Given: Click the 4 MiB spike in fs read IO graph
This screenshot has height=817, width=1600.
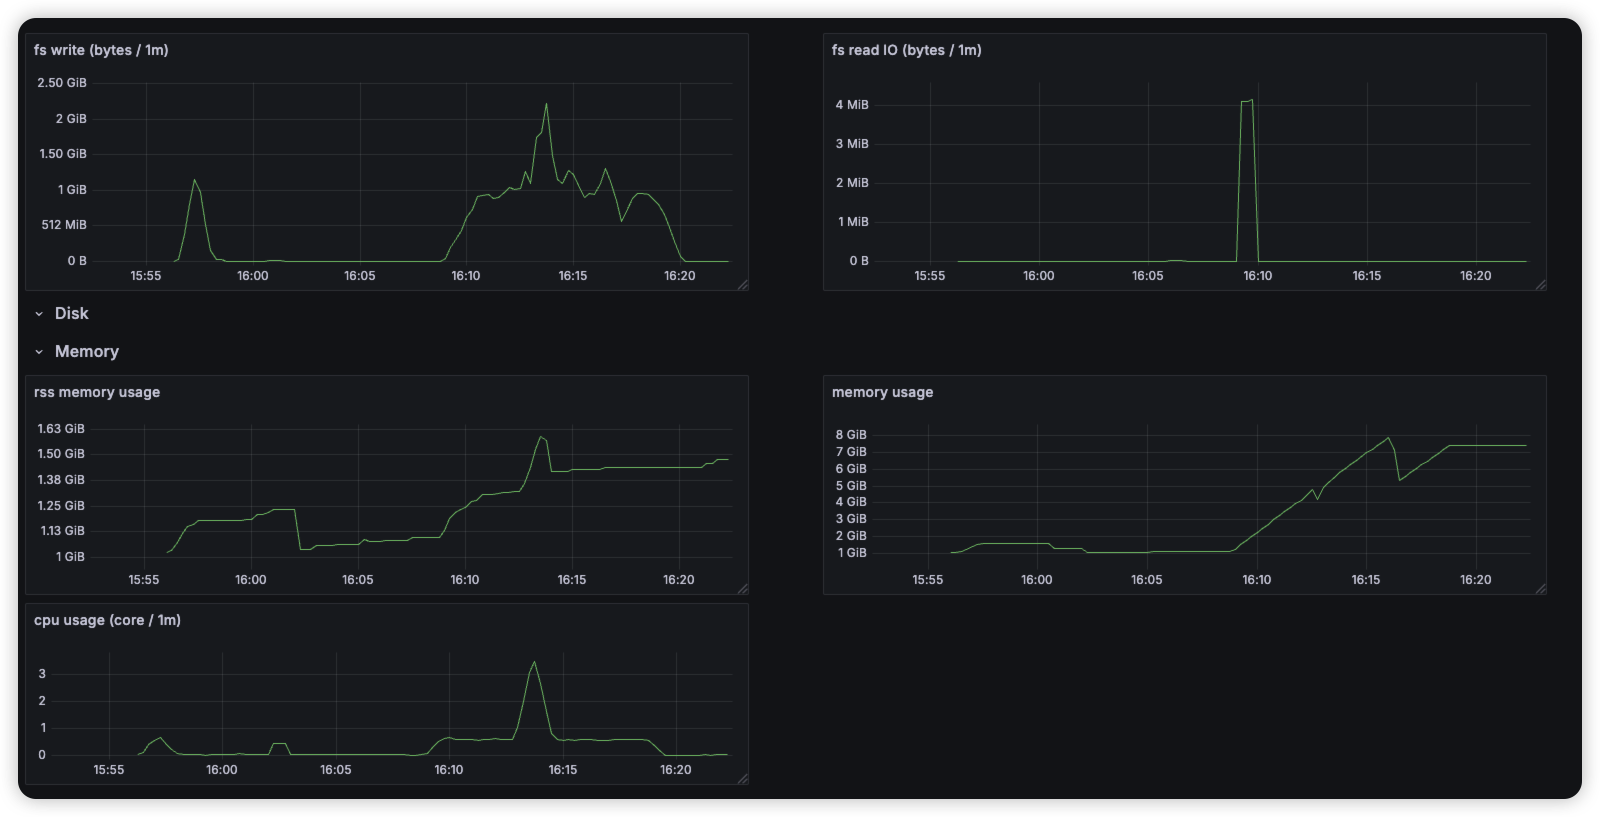Looking at the screenshot, I should click(x=1247, y=101).
